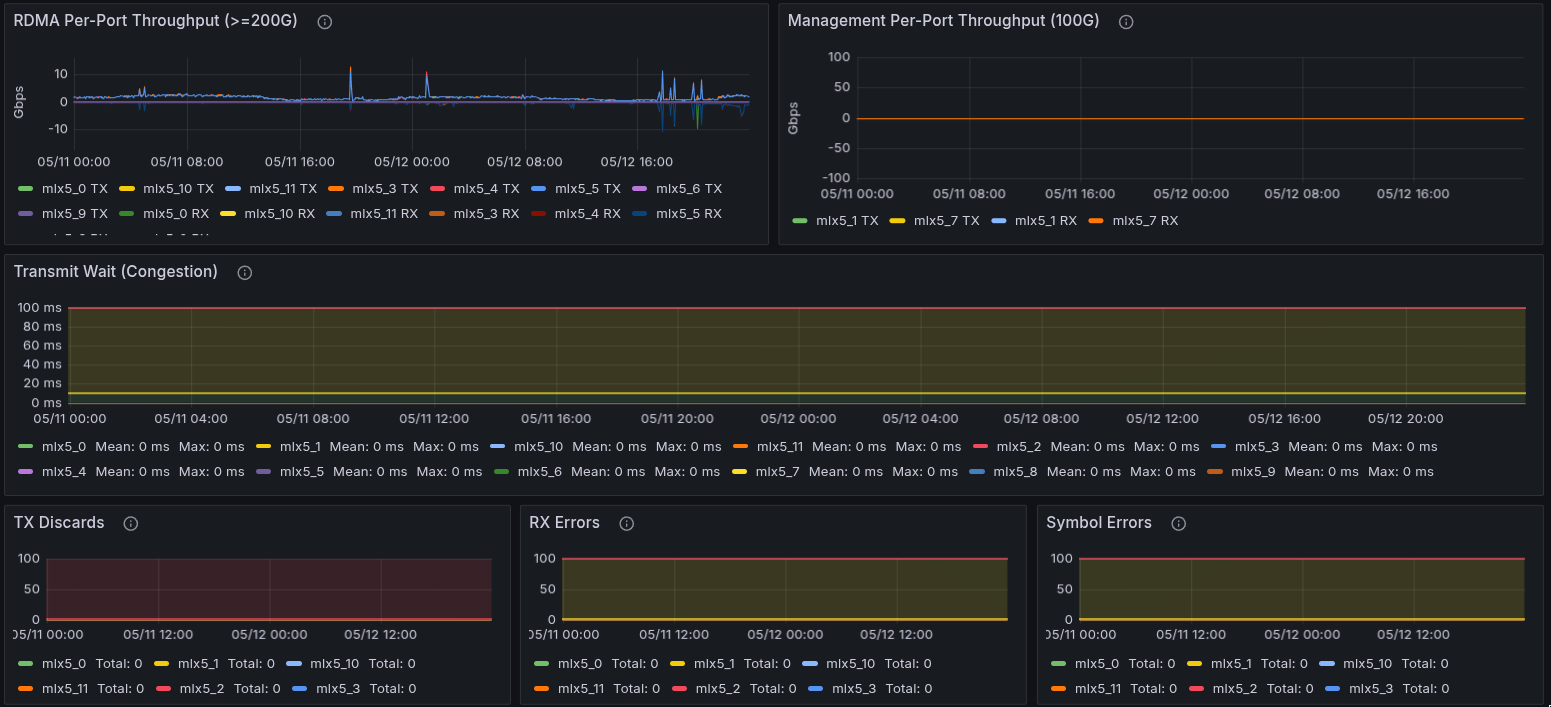This screenshot has height=707, width=1551.
Task: Toggle mlx5_1 TX in Management legend
Action: pyautogui.click(x=847, y=220)
